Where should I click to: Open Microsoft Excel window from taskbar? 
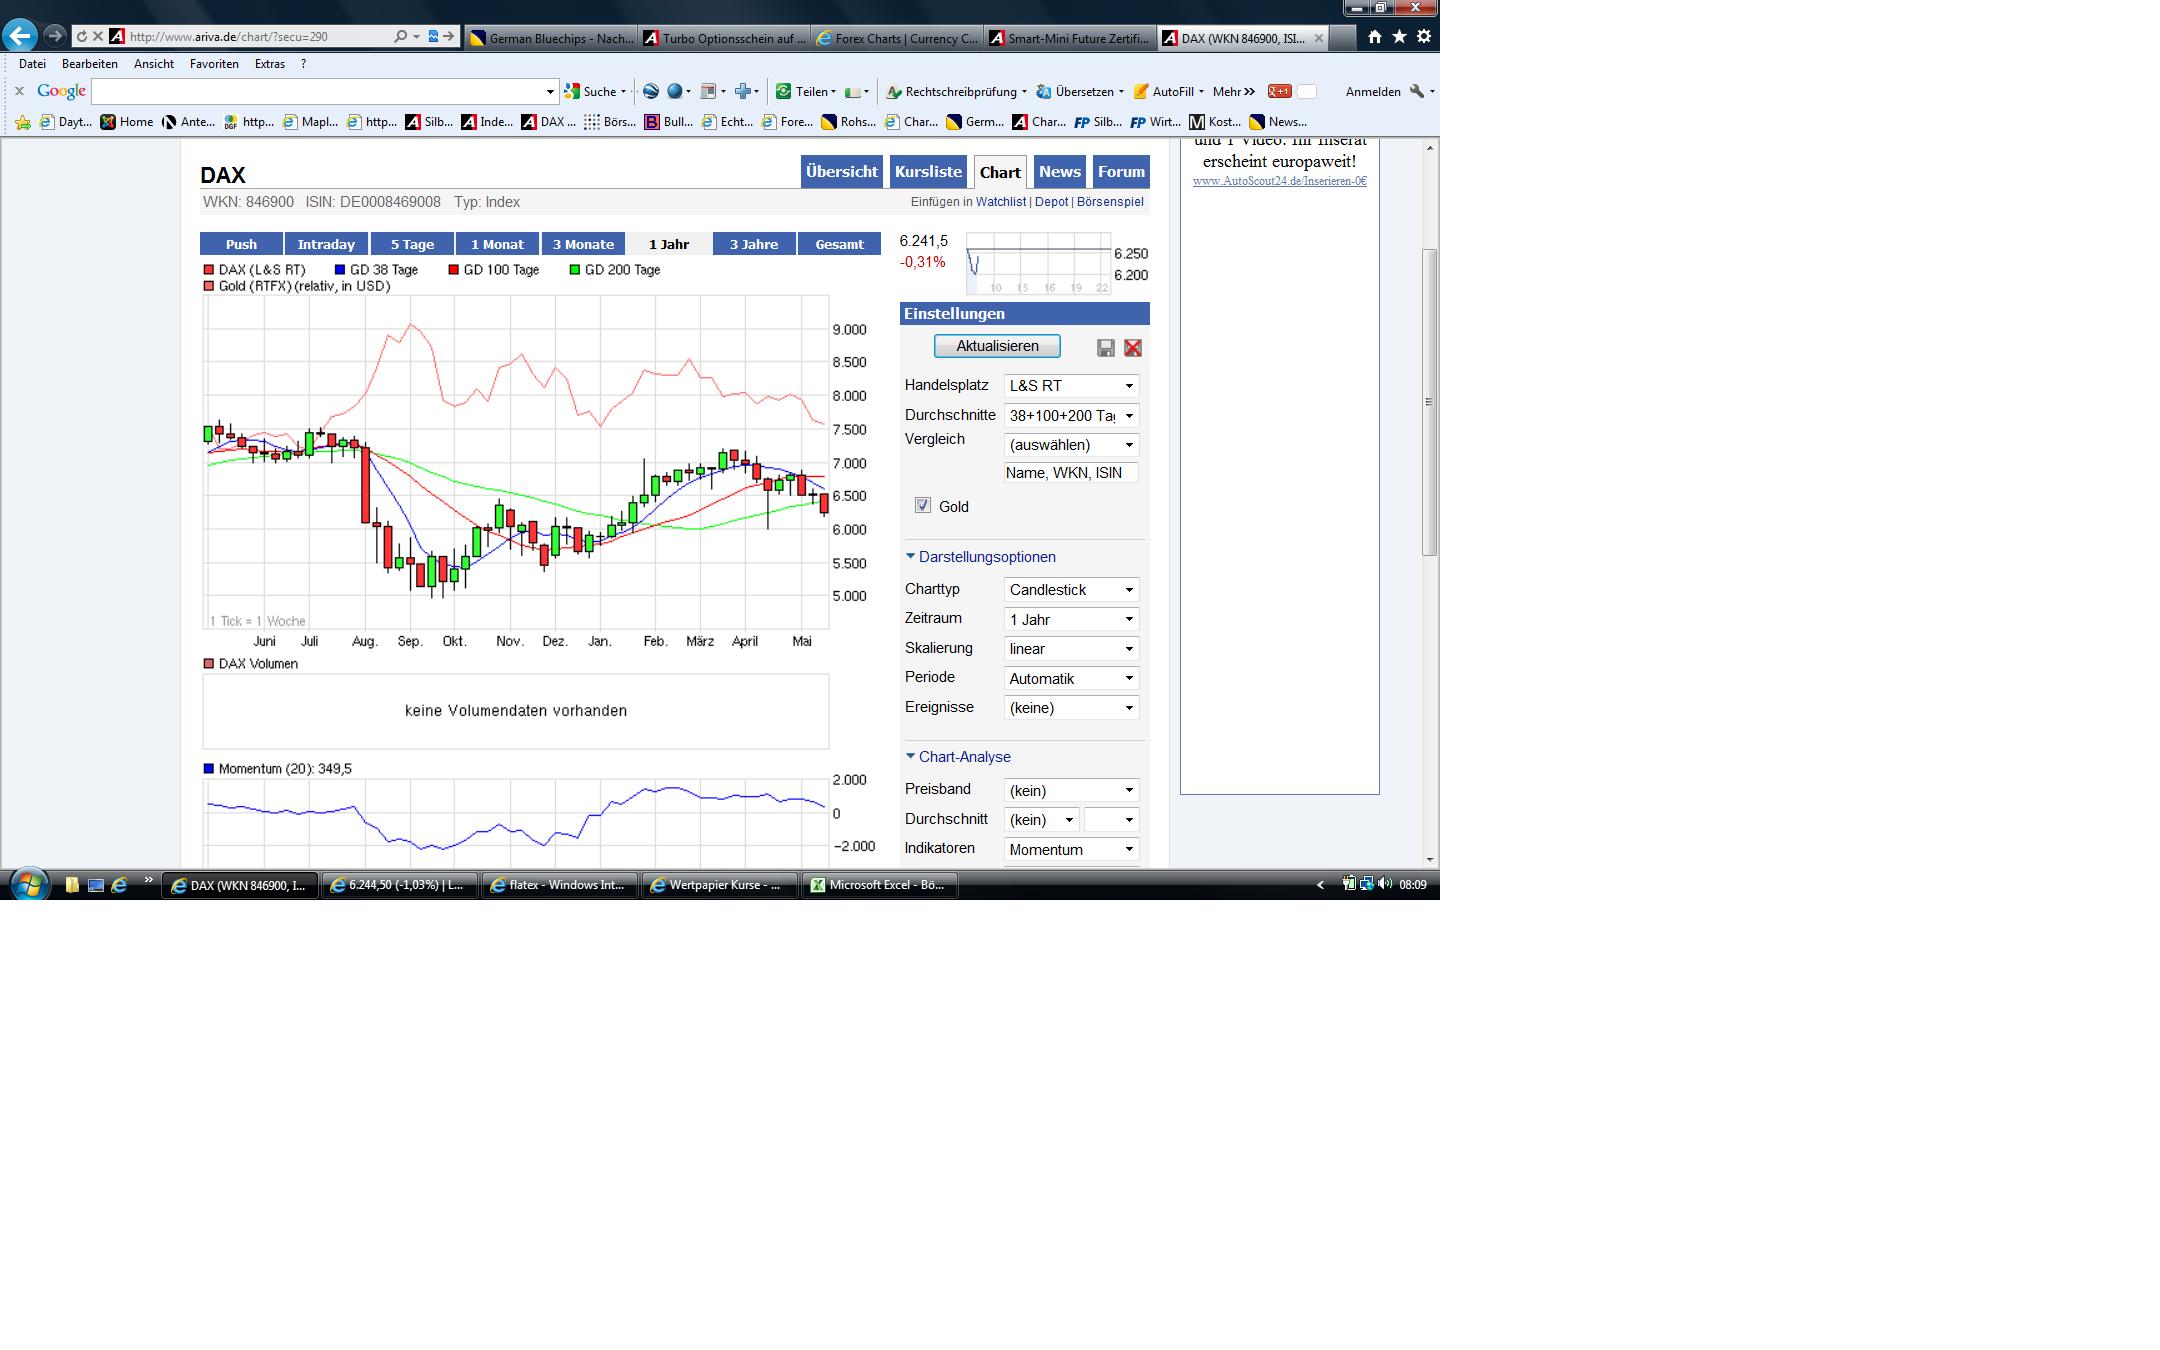point(880,885)
